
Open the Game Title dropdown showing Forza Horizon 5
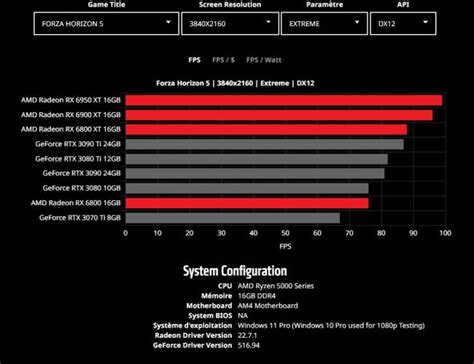pos(106,23)
